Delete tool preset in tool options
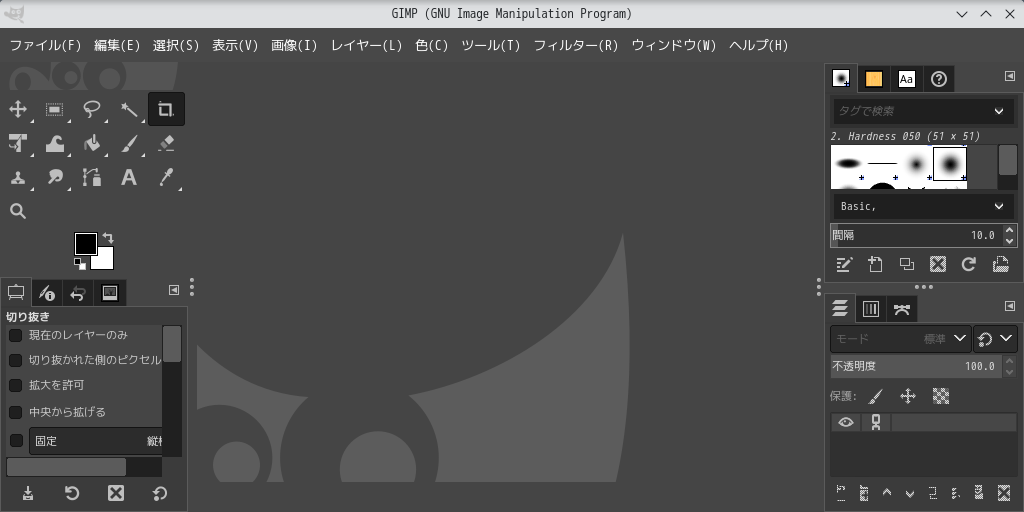This screenshot has height=512, width=1024. pos(116,493)
